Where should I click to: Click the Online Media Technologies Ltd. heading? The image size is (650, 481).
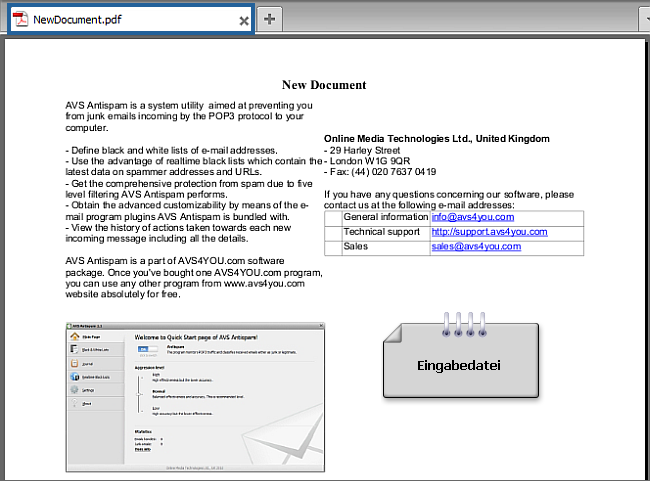tap(437, 138)
